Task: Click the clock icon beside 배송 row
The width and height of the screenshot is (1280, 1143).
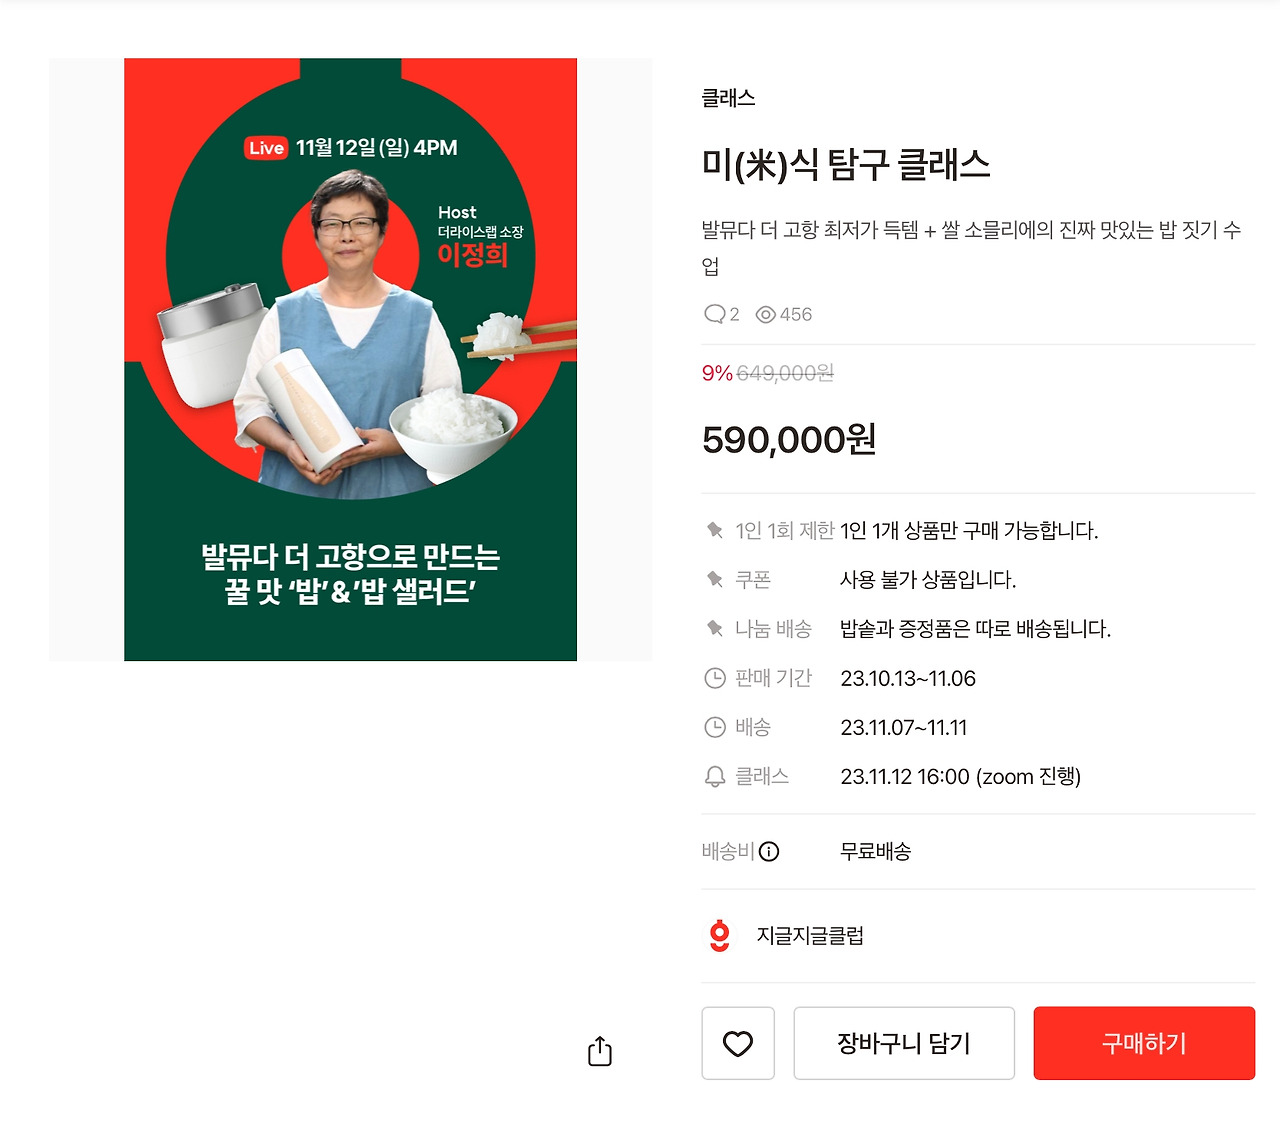Action: pyautogui.click(x=715, y=727)
